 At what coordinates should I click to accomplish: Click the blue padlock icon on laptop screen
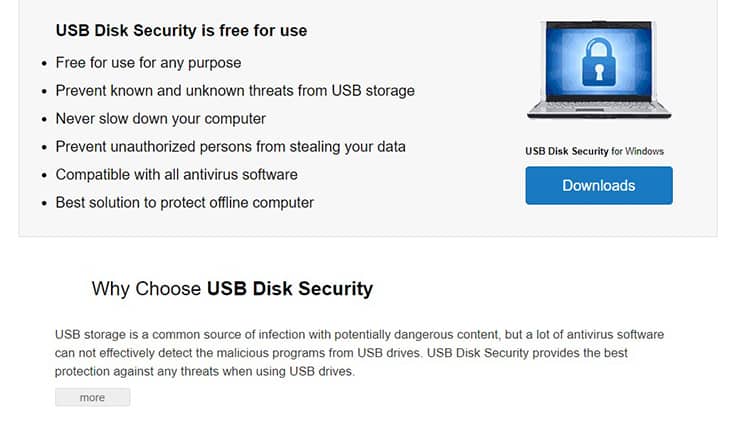599,63
